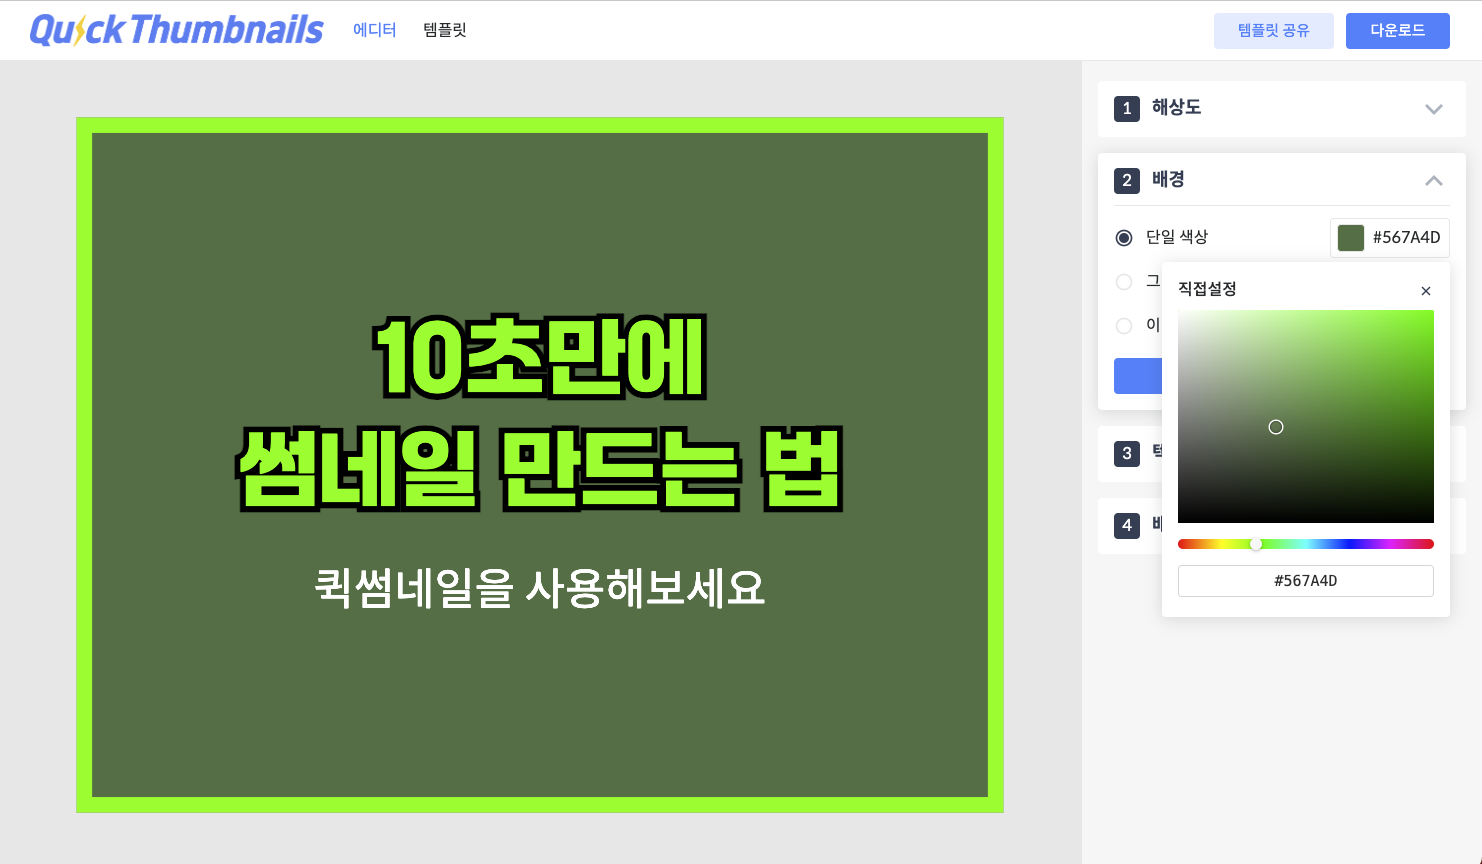Click the number 4 section badge
1482x864 pixels.
coord(1127,525)
